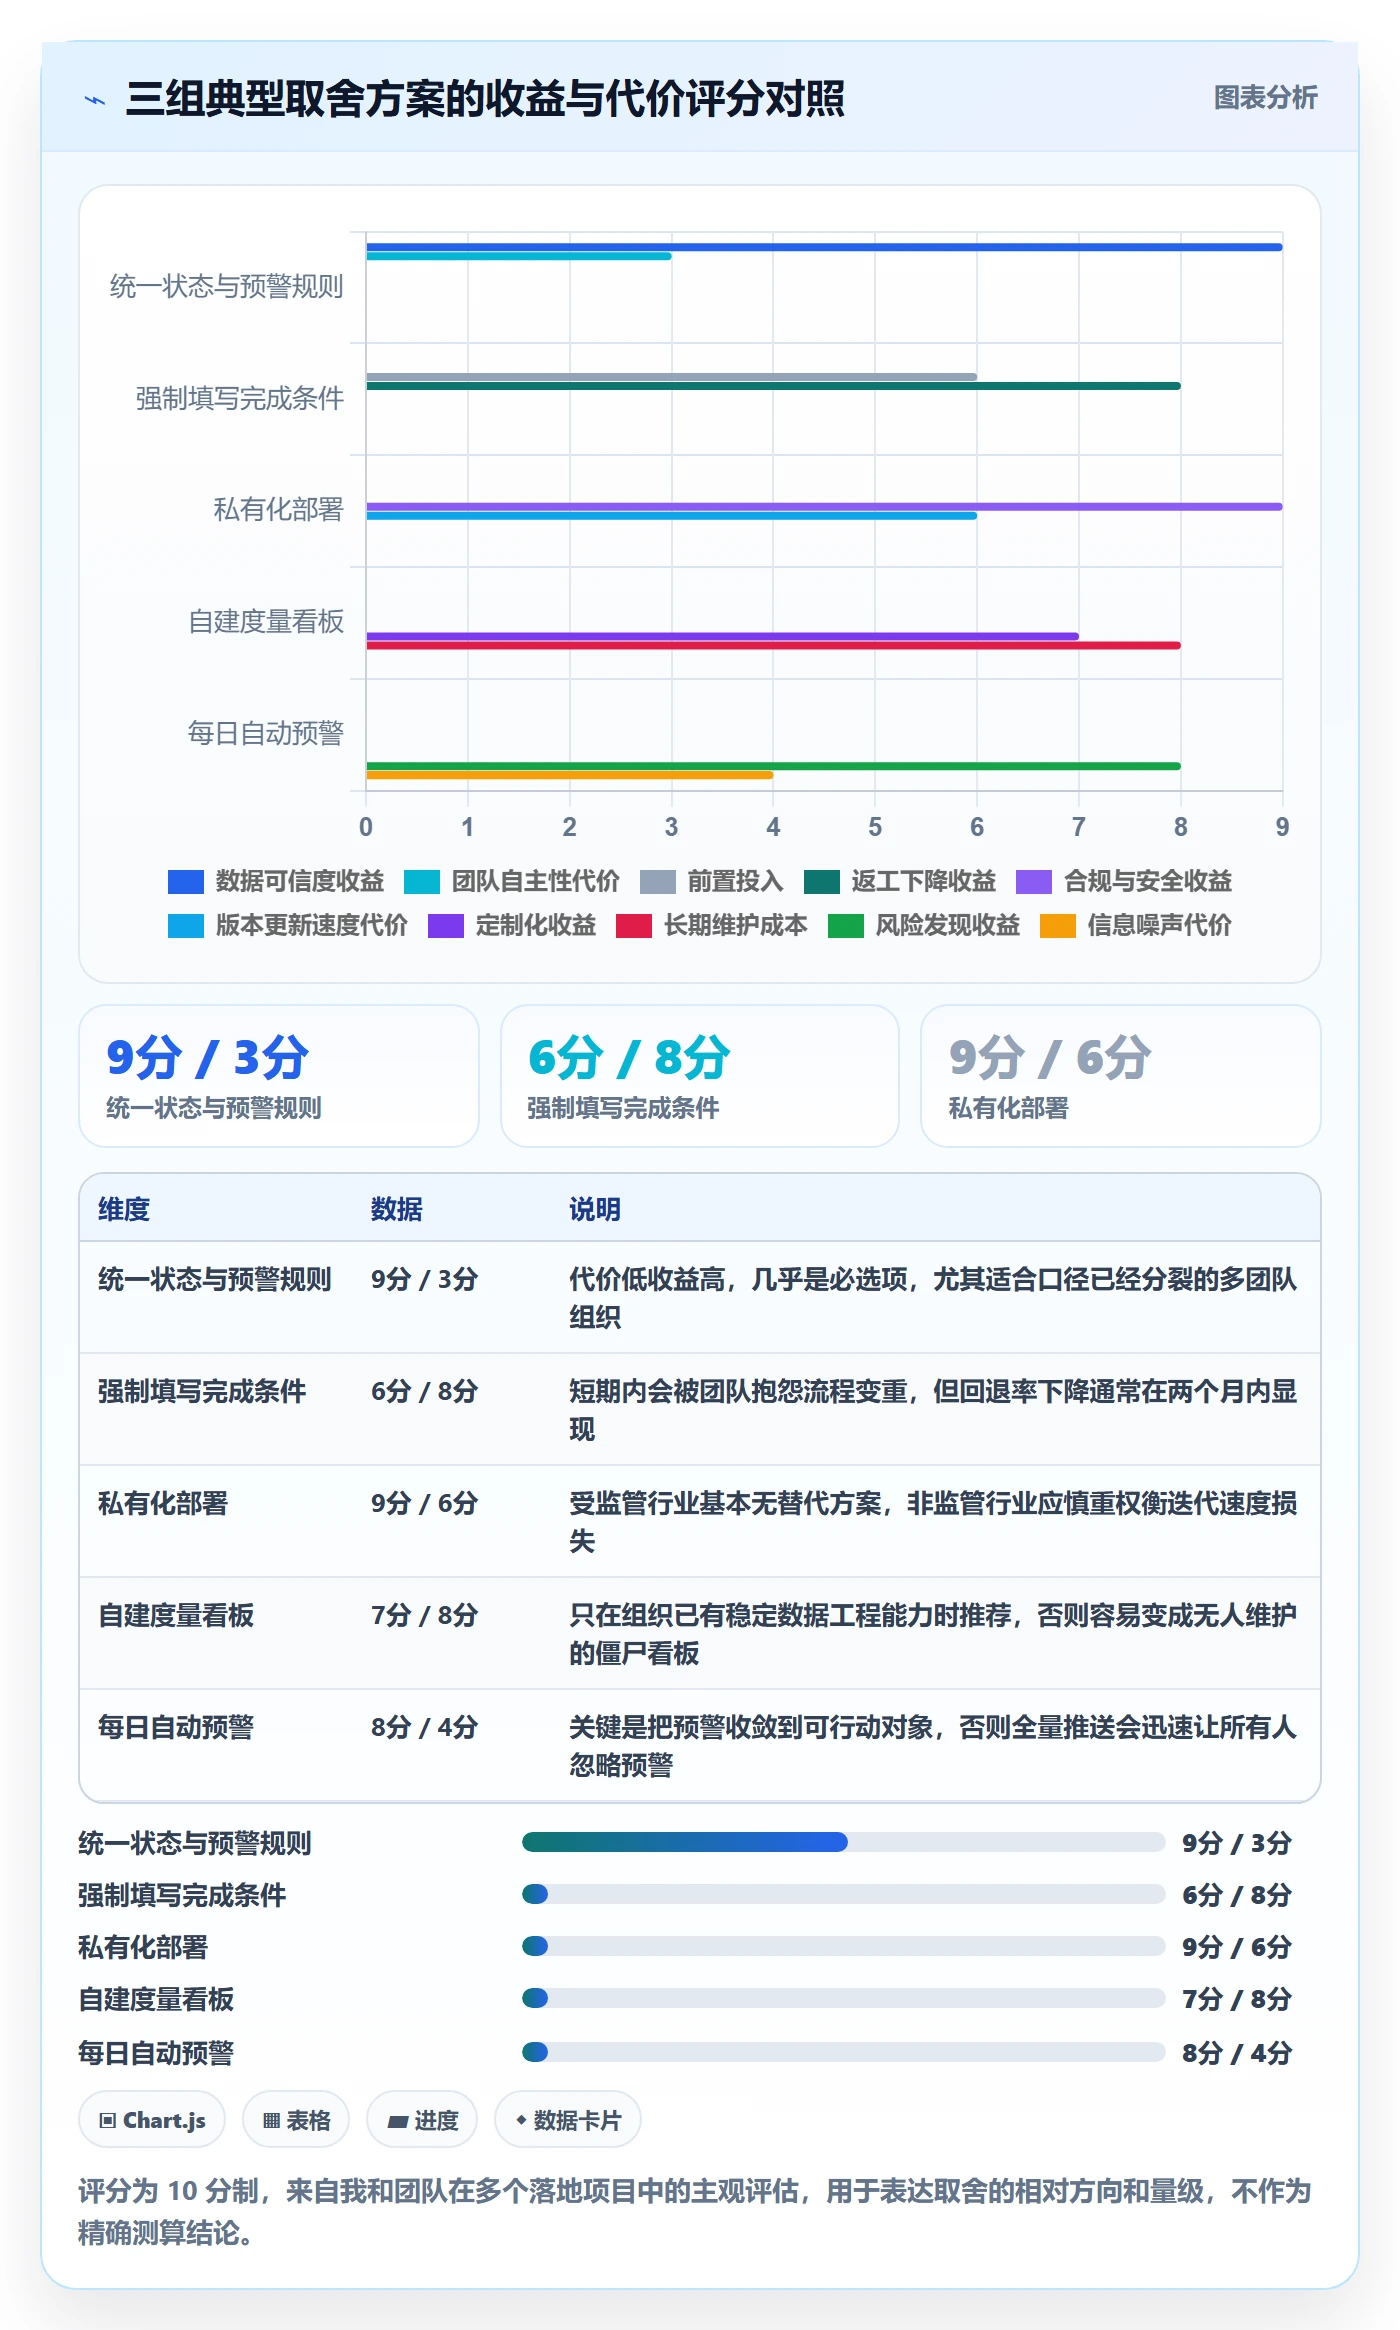Image resolution: width=1400 pixels, height=2330 pixels.
Task: Click the lightning icon beside the title
Action: click(95, 99)
